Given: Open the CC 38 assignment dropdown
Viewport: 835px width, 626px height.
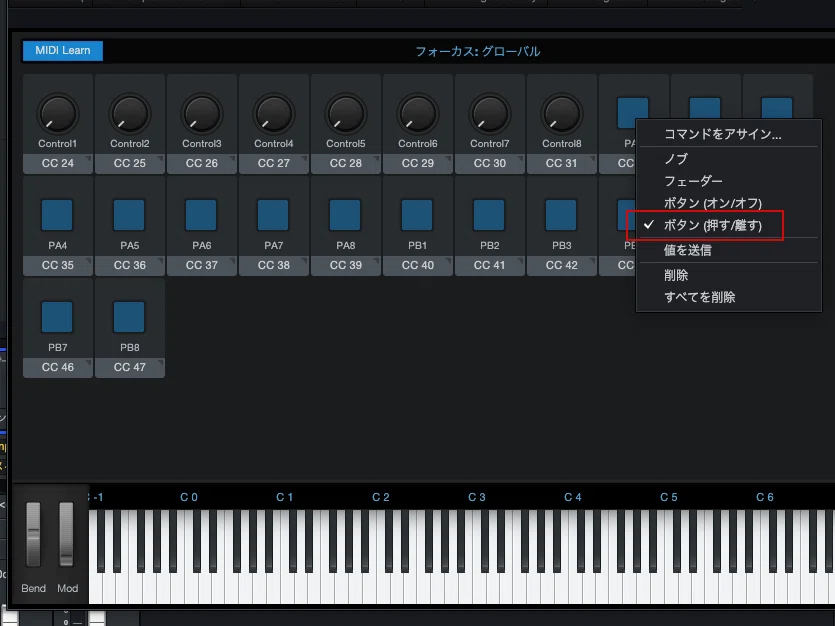Looking at the screenshot, I should pos(274,265).
